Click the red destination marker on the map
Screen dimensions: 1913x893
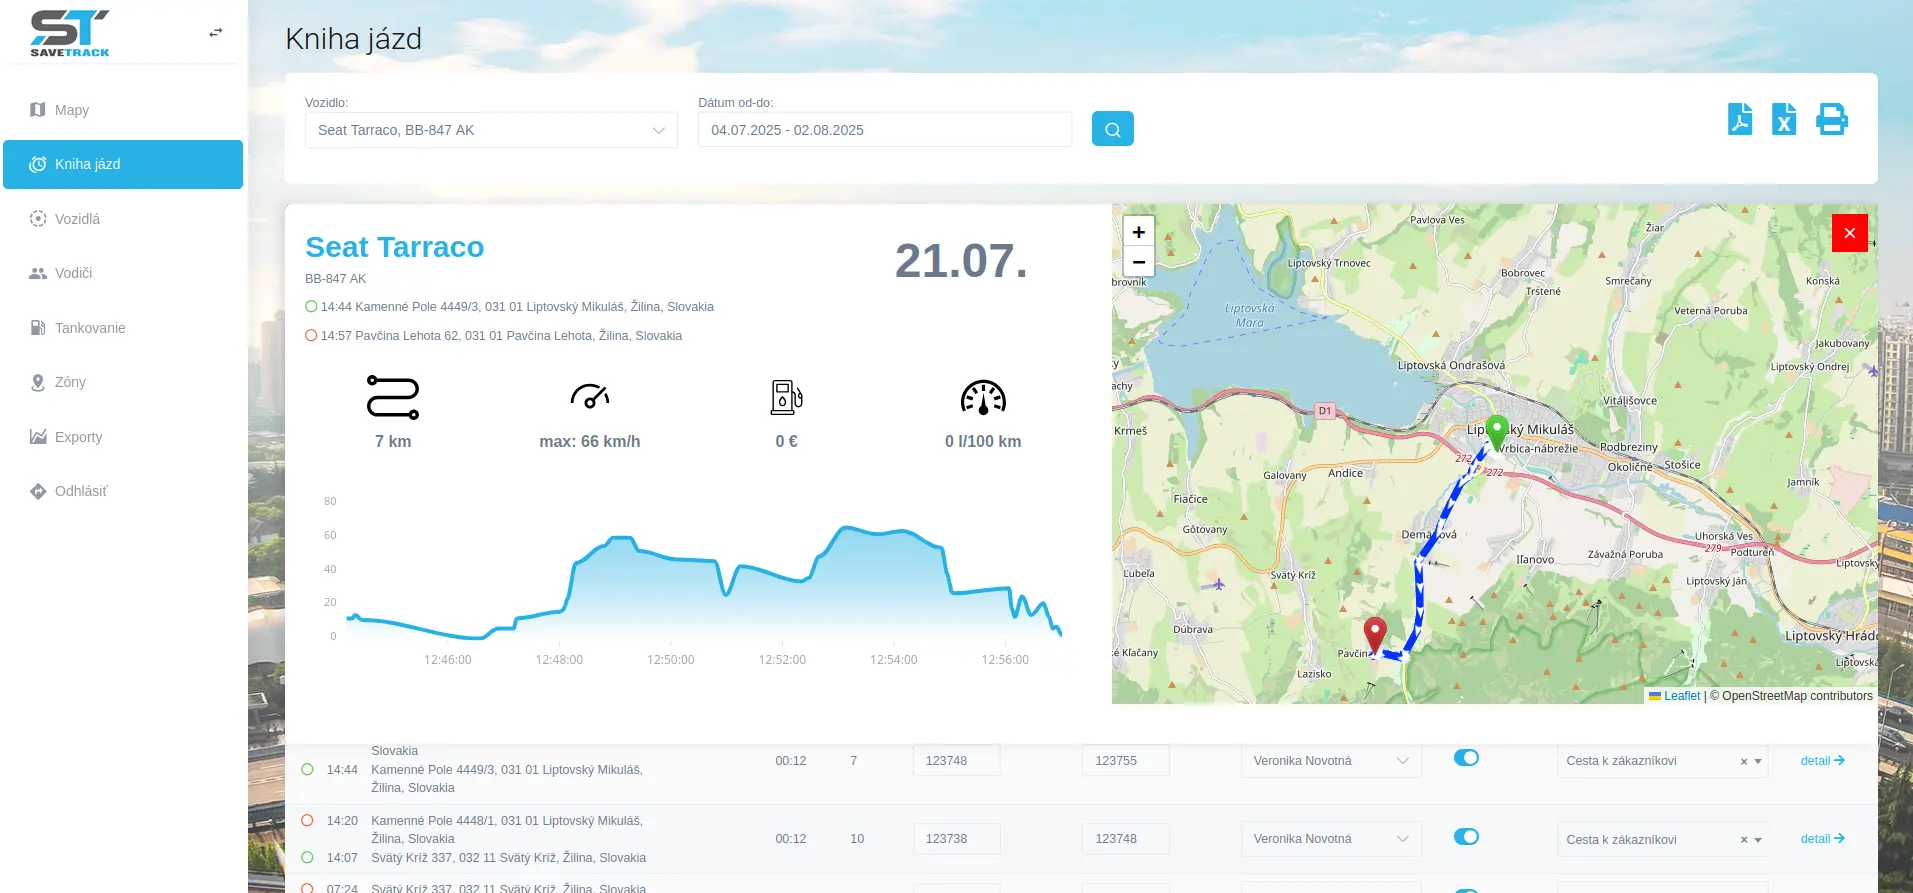pos(1375,634)
